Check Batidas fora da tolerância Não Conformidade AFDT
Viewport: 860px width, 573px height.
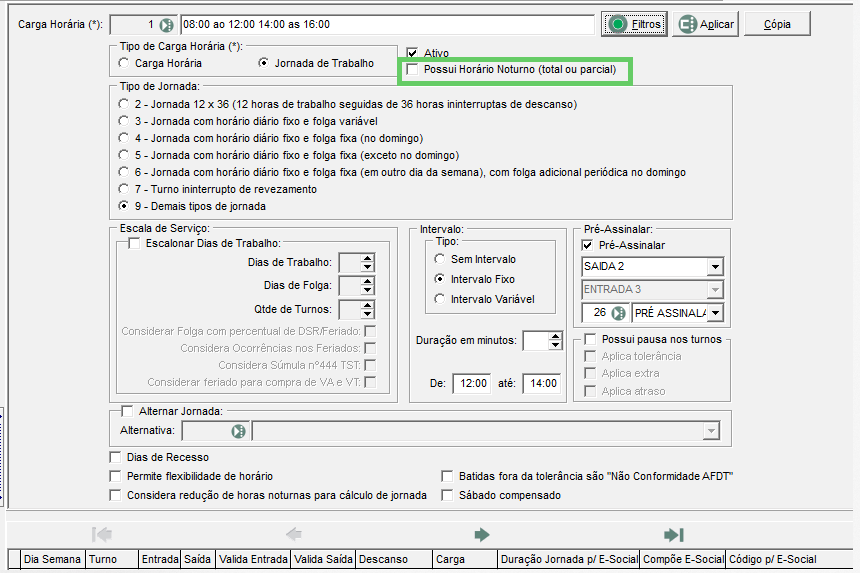pyautogui.click(x=448, y=476)
